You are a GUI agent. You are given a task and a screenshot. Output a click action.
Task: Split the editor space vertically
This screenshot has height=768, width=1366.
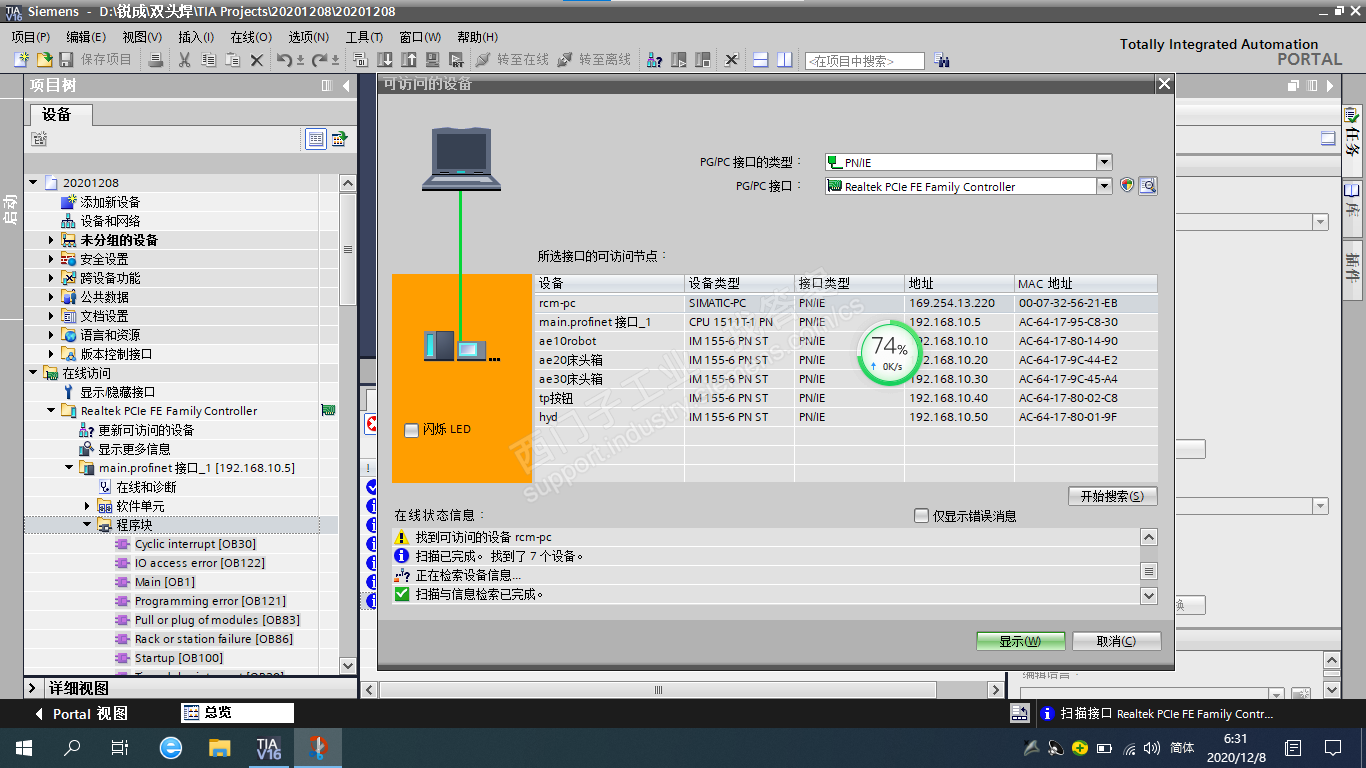pyautogui.click(x=785, y=60)
